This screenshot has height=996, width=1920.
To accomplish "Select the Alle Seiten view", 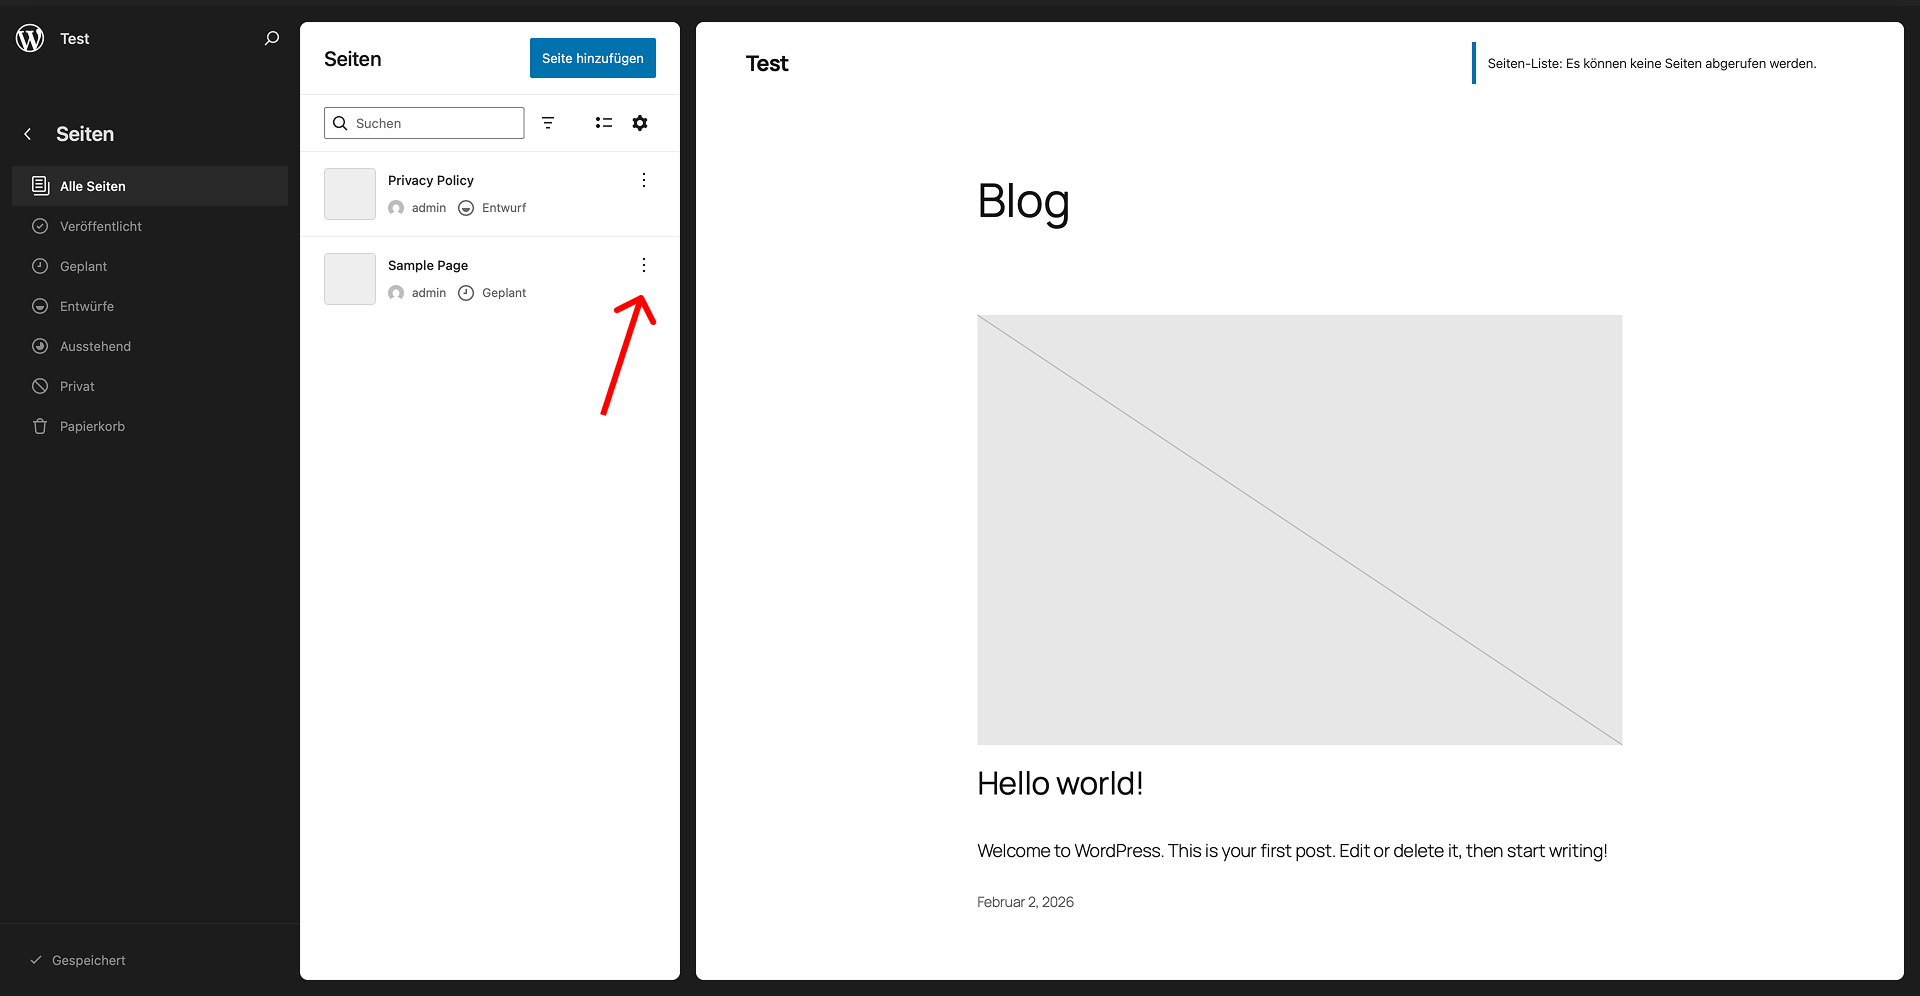I will 150,186.
